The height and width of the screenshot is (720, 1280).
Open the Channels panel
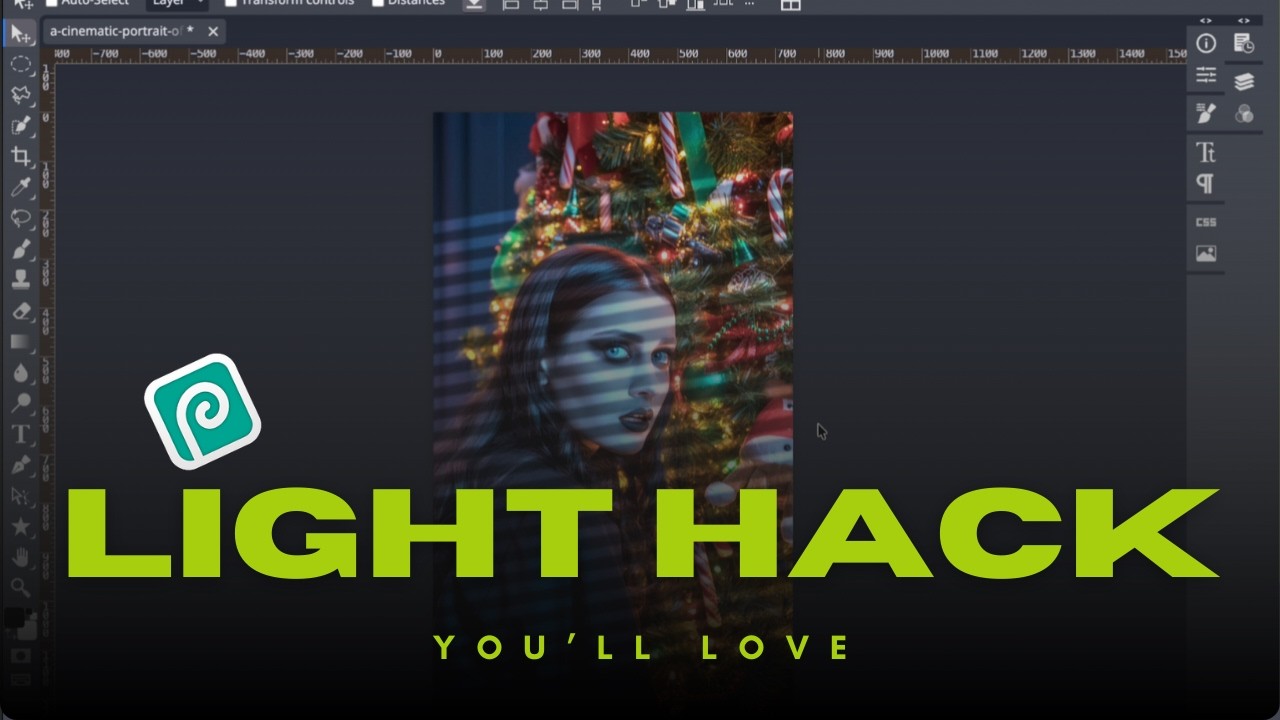click(x=1244, y=114)
